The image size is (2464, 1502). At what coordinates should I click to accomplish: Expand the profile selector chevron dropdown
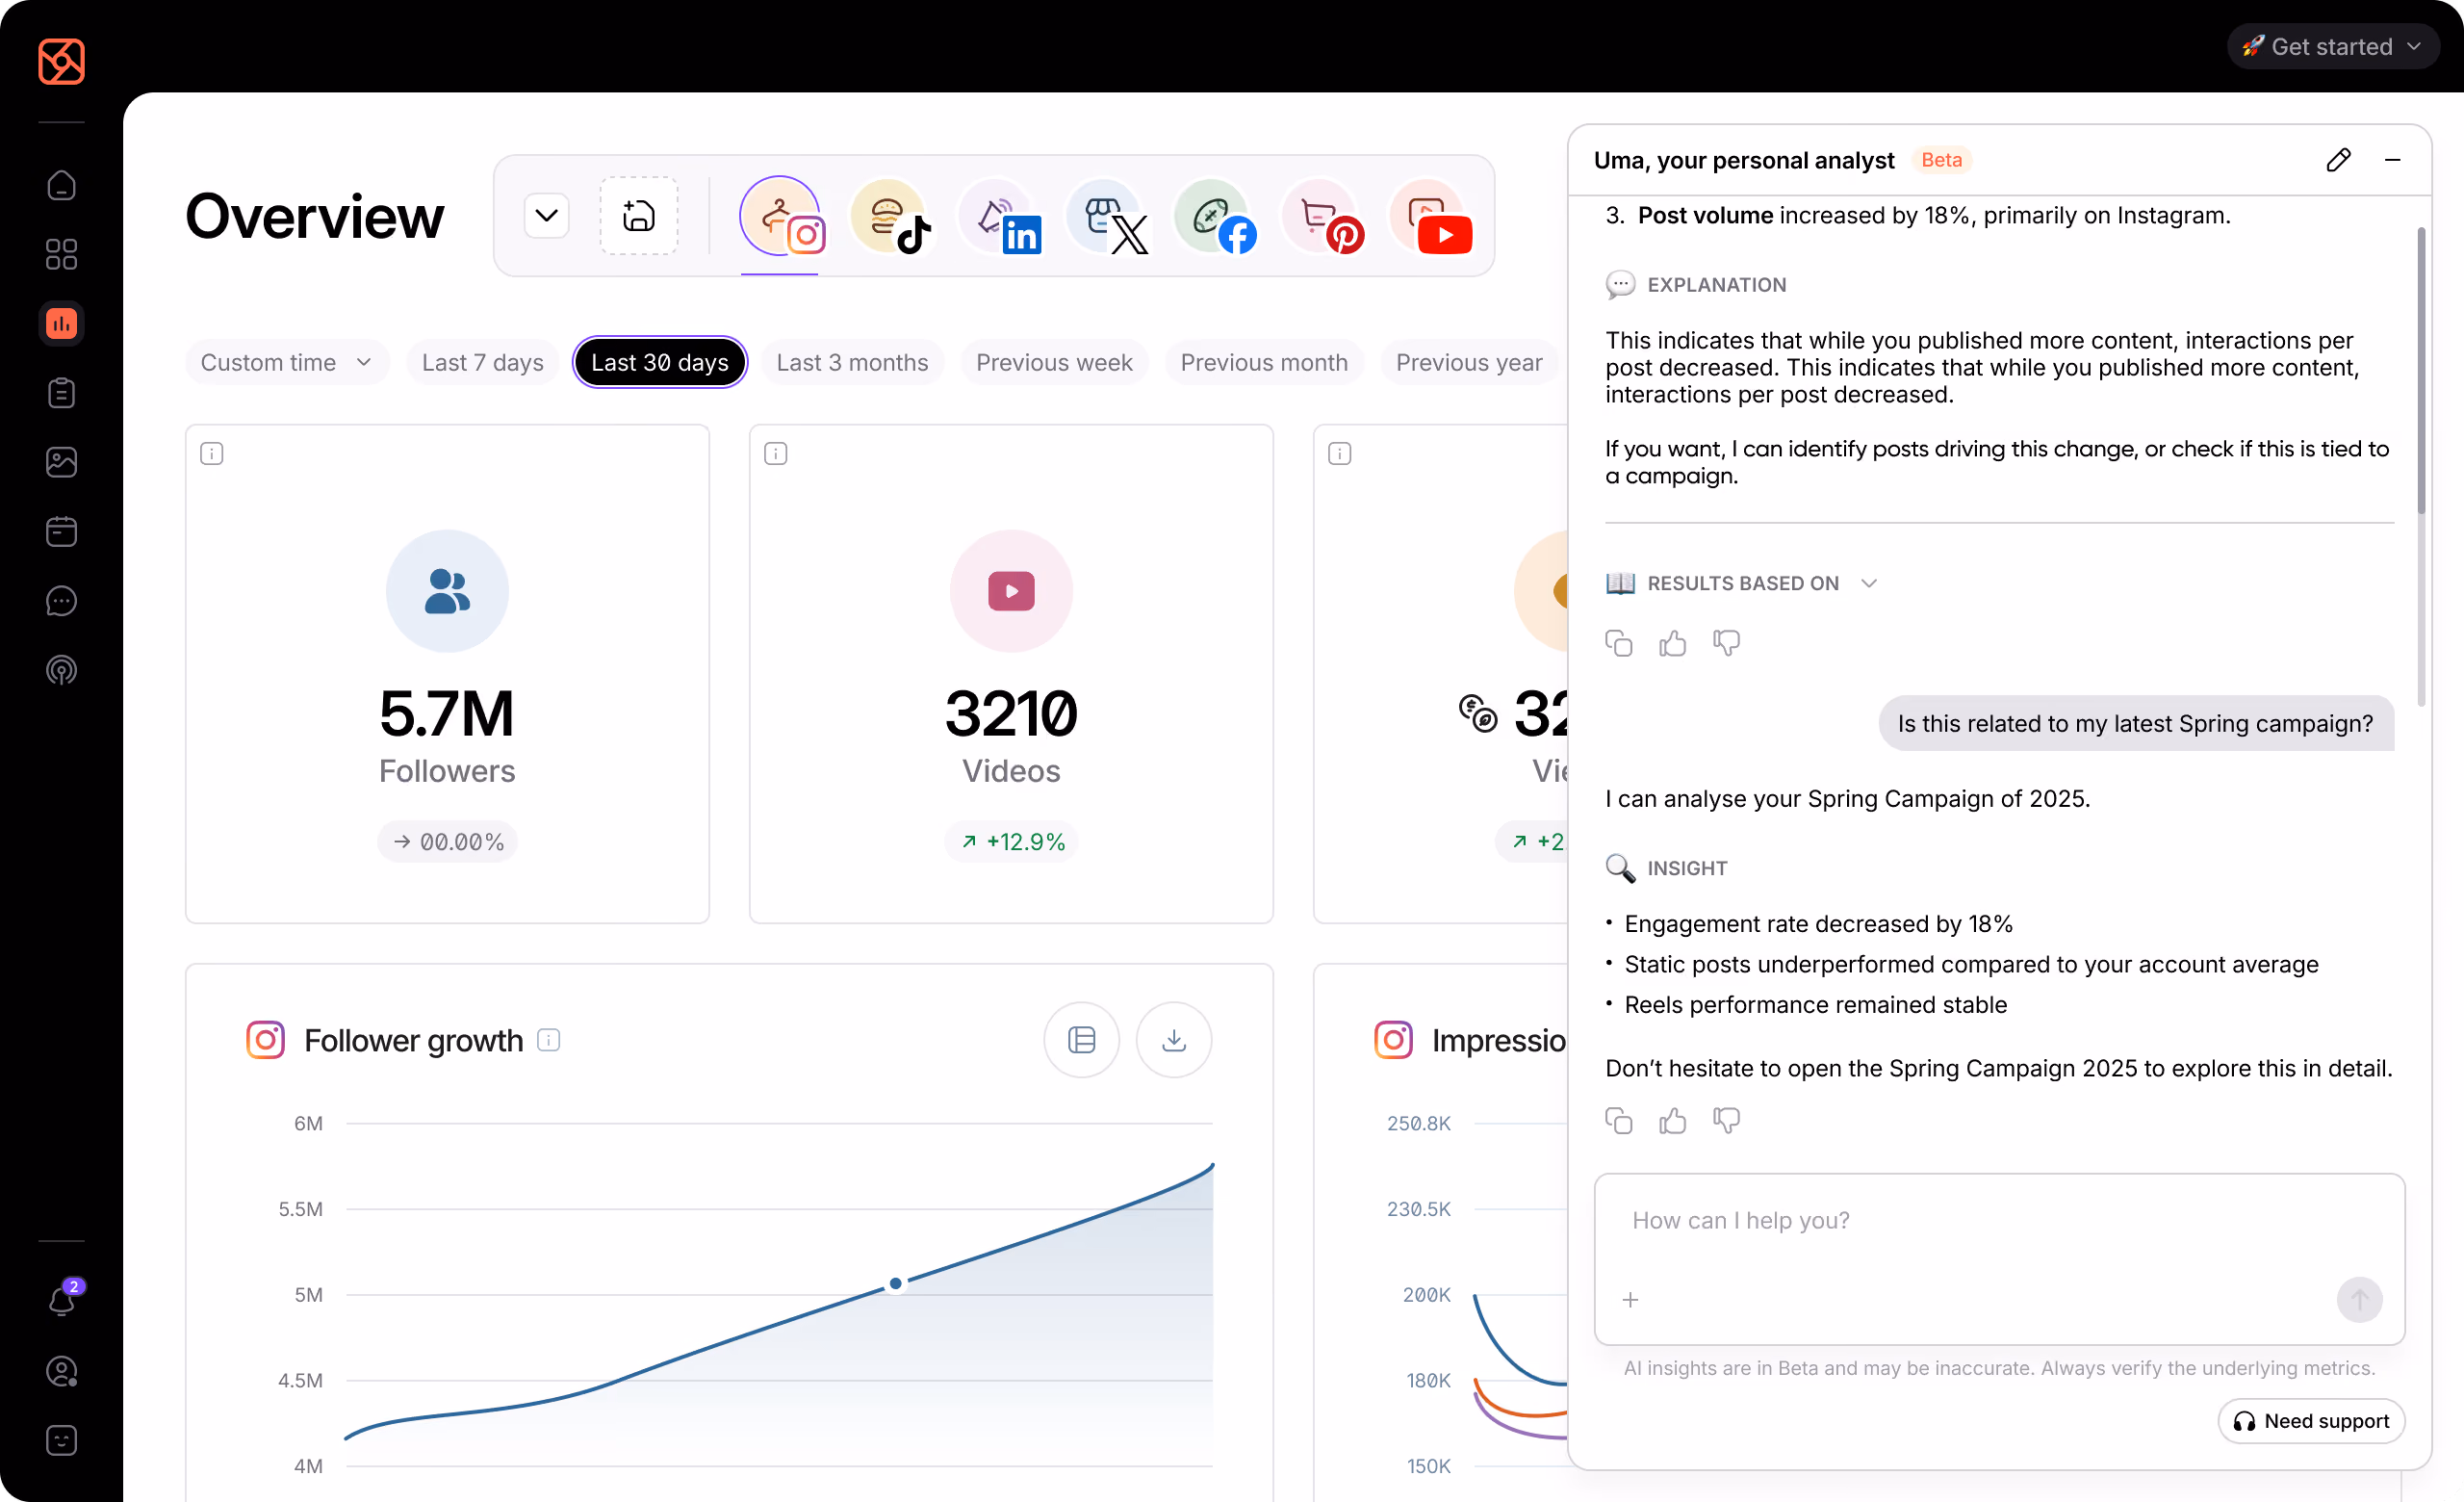click(x=547, y=216)
